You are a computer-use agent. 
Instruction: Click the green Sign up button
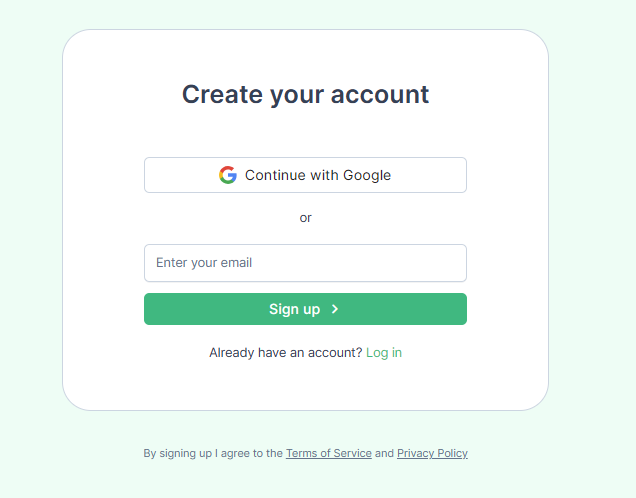[x=305, y=309]
